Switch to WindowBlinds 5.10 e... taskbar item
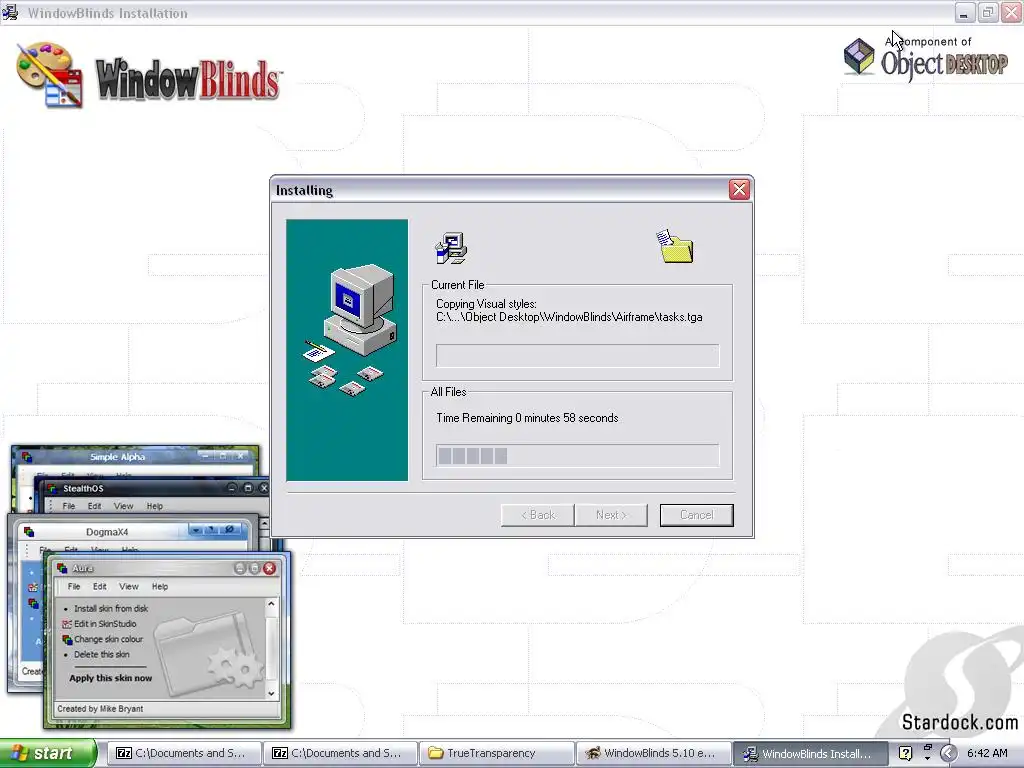Image resolution: width=1024 pixels, height=768 pixels. (653, 753)
